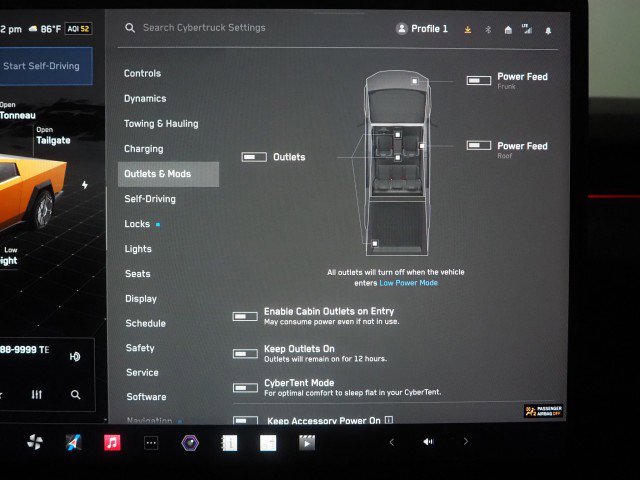
Task: Tap the Passenger Airbag Off indicator
Action: coord(544,411)
